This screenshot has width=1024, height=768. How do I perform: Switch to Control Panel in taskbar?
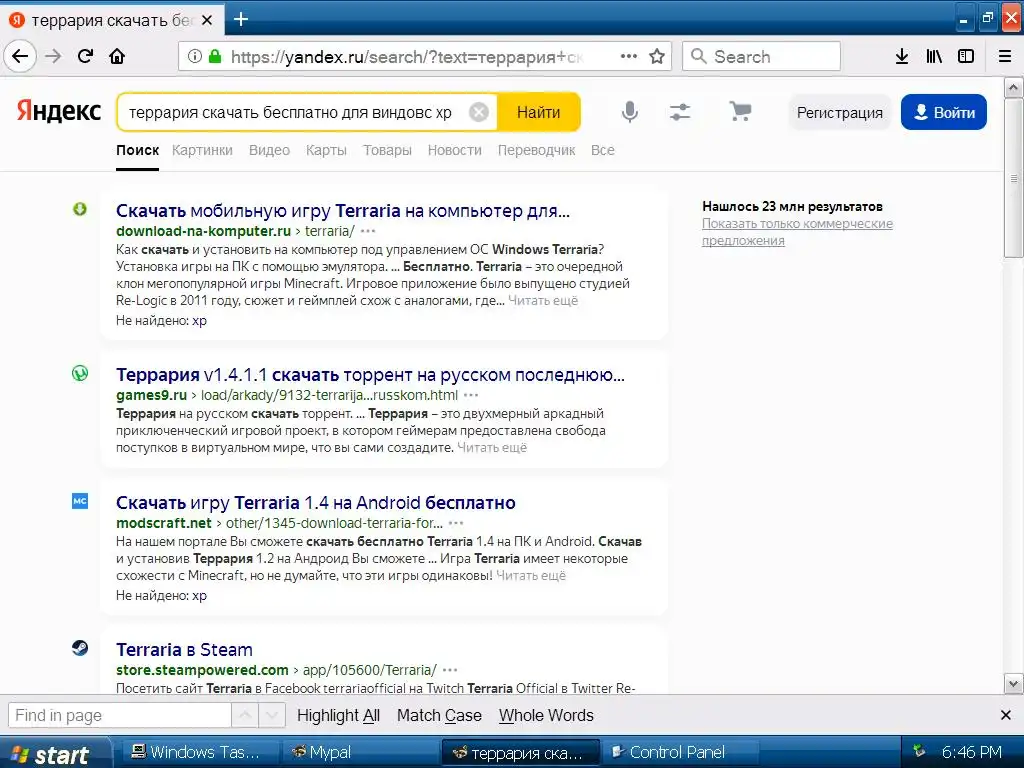pyautogui.click(x=679, y=752)
